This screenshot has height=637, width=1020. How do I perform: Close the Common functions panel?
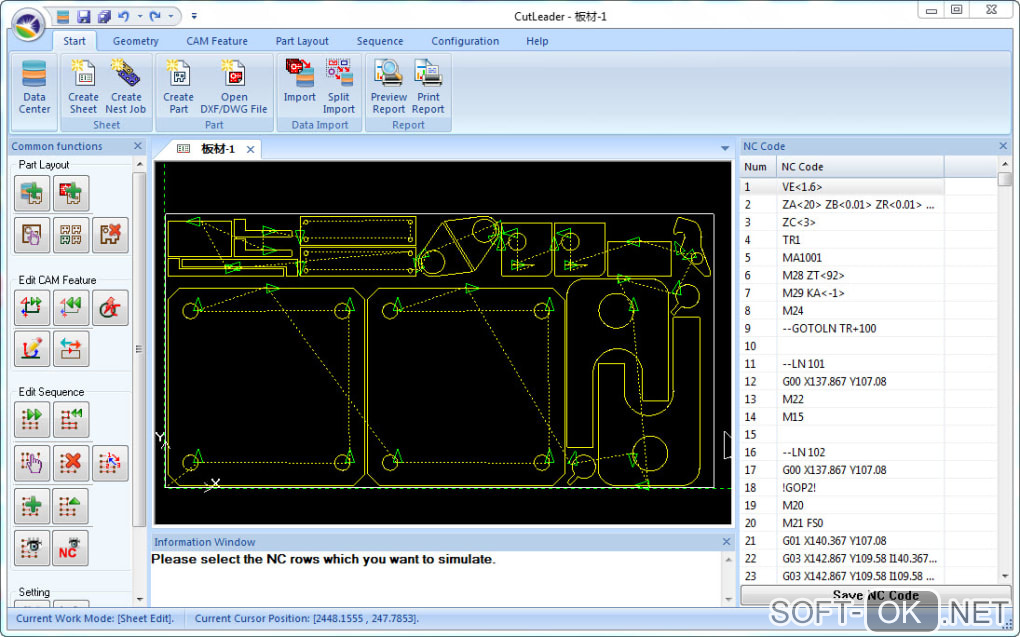click(138, 146)
